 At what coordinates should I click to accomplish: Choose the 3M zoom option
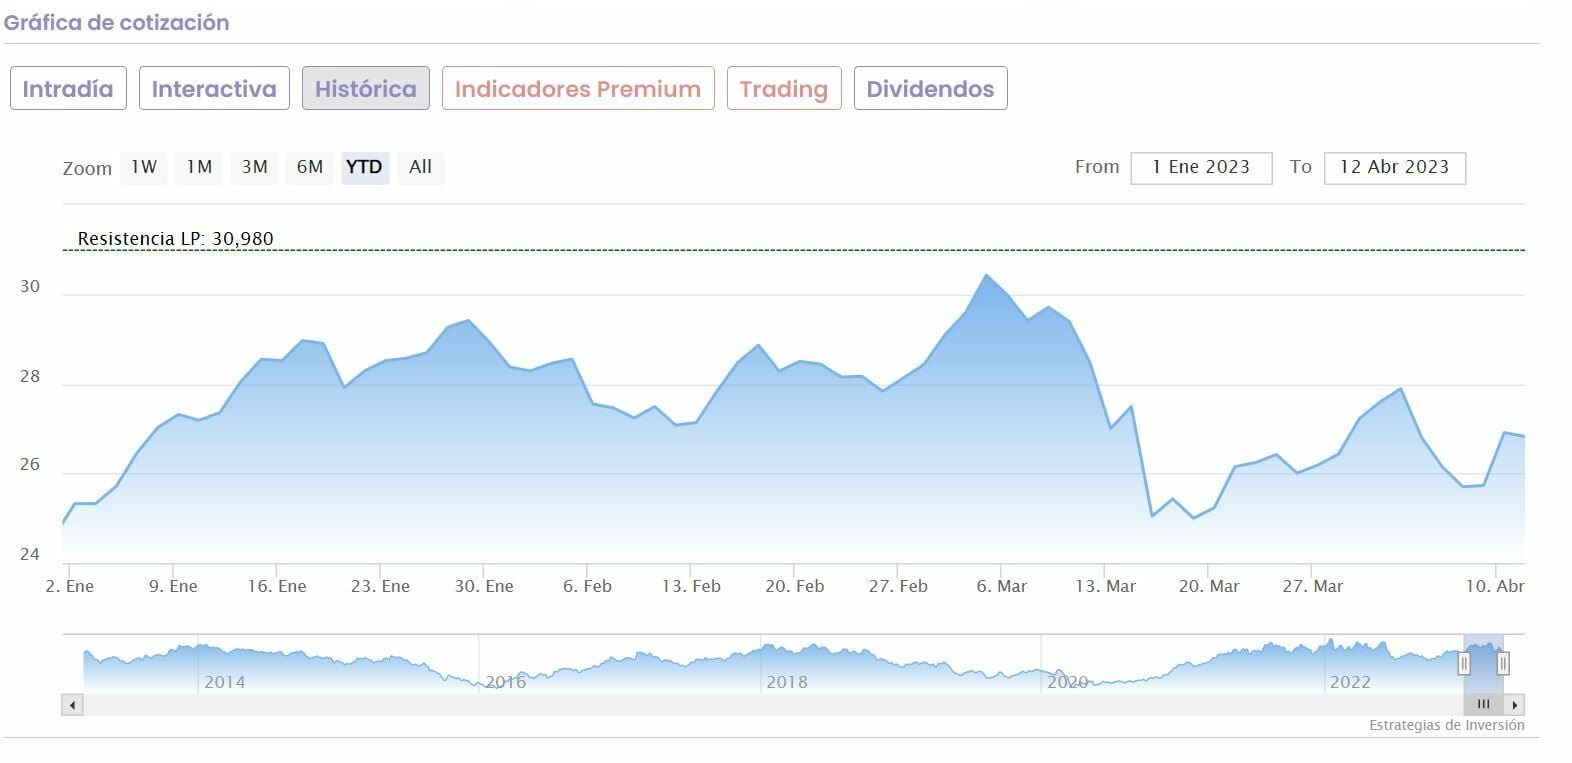click(255, 167)
